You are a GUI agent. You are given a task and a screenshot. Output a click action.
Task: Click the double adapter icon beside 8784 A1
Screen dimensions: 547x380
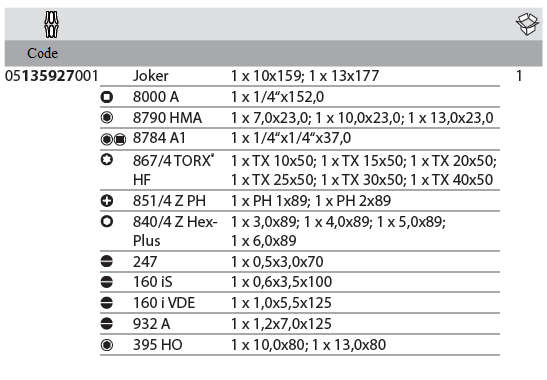[113, 139]
